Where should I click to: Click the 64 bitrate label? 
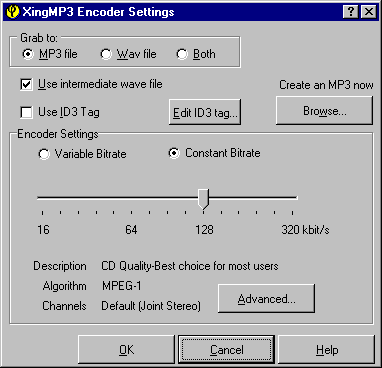coord(131,230)
